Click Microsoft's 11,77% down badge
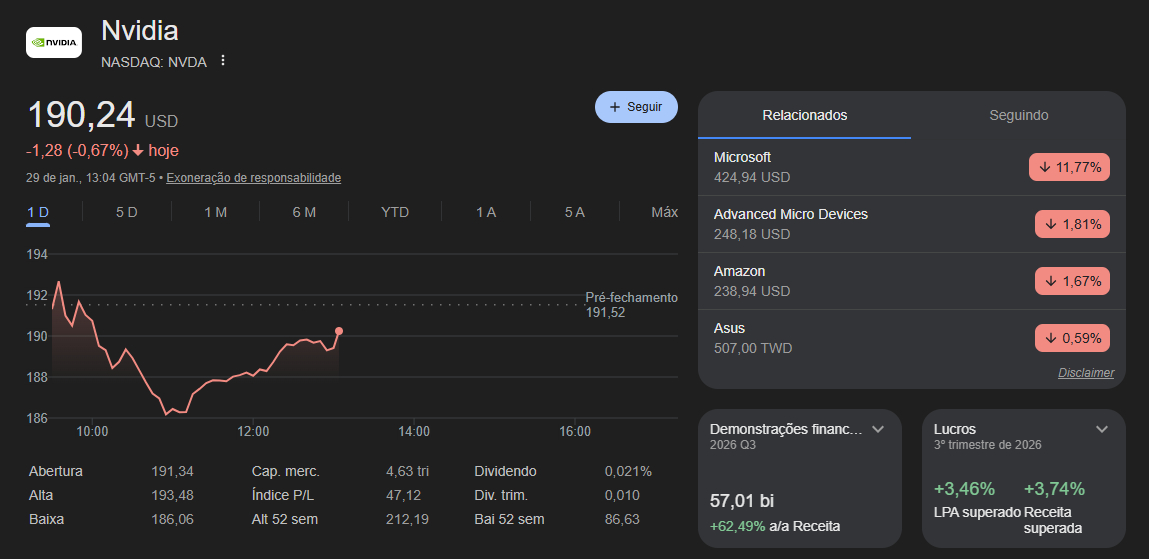 click(x=1069, y=168)
